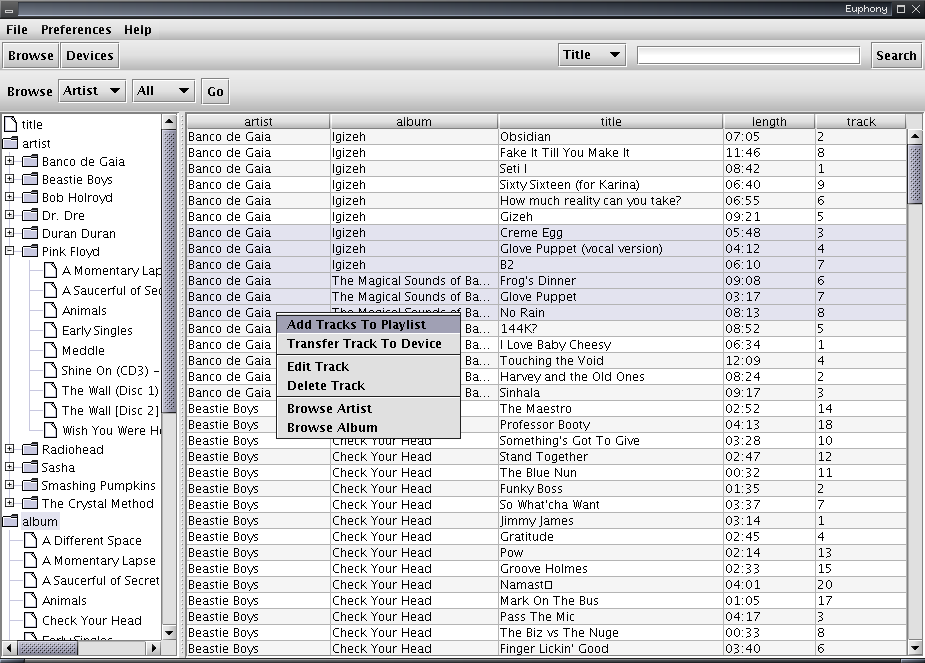The width and height of the screenshot is (925, 663).
Task: Click the album folder icon in tree
Action: 11,521
